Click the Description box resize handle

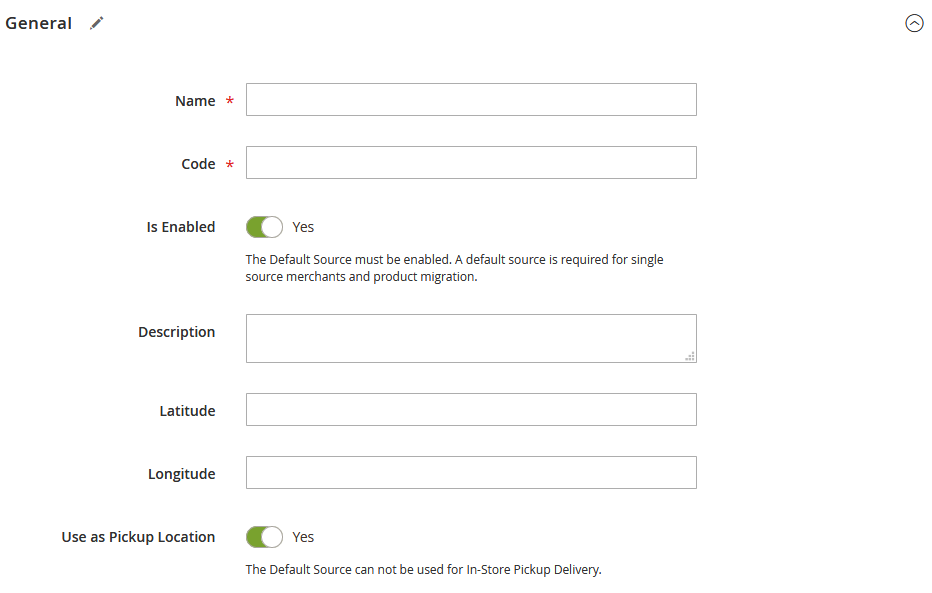click(x=689, y=357)
